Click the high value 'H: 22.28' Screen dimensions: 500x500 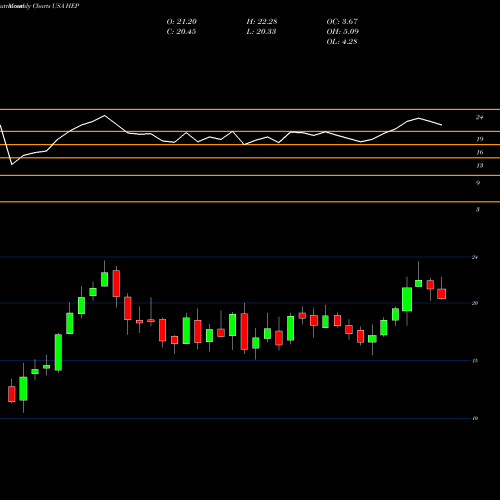pyautogui.click(x=262, y=22)
